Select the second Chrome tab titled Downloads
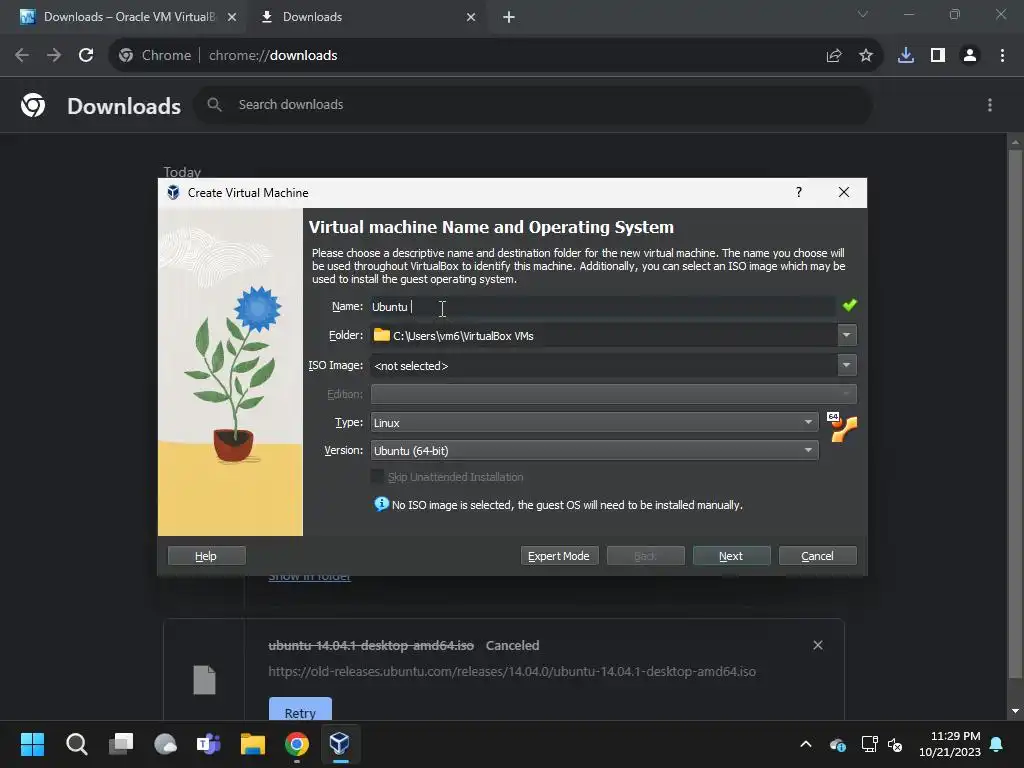The image size is (1024, 768). coord(366,17)
